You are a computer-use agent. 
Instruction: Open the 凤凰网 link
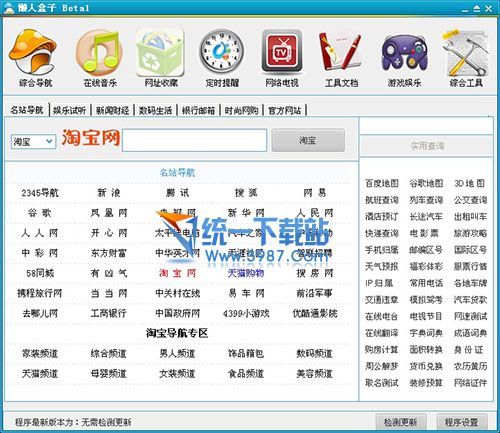point(109,213)
